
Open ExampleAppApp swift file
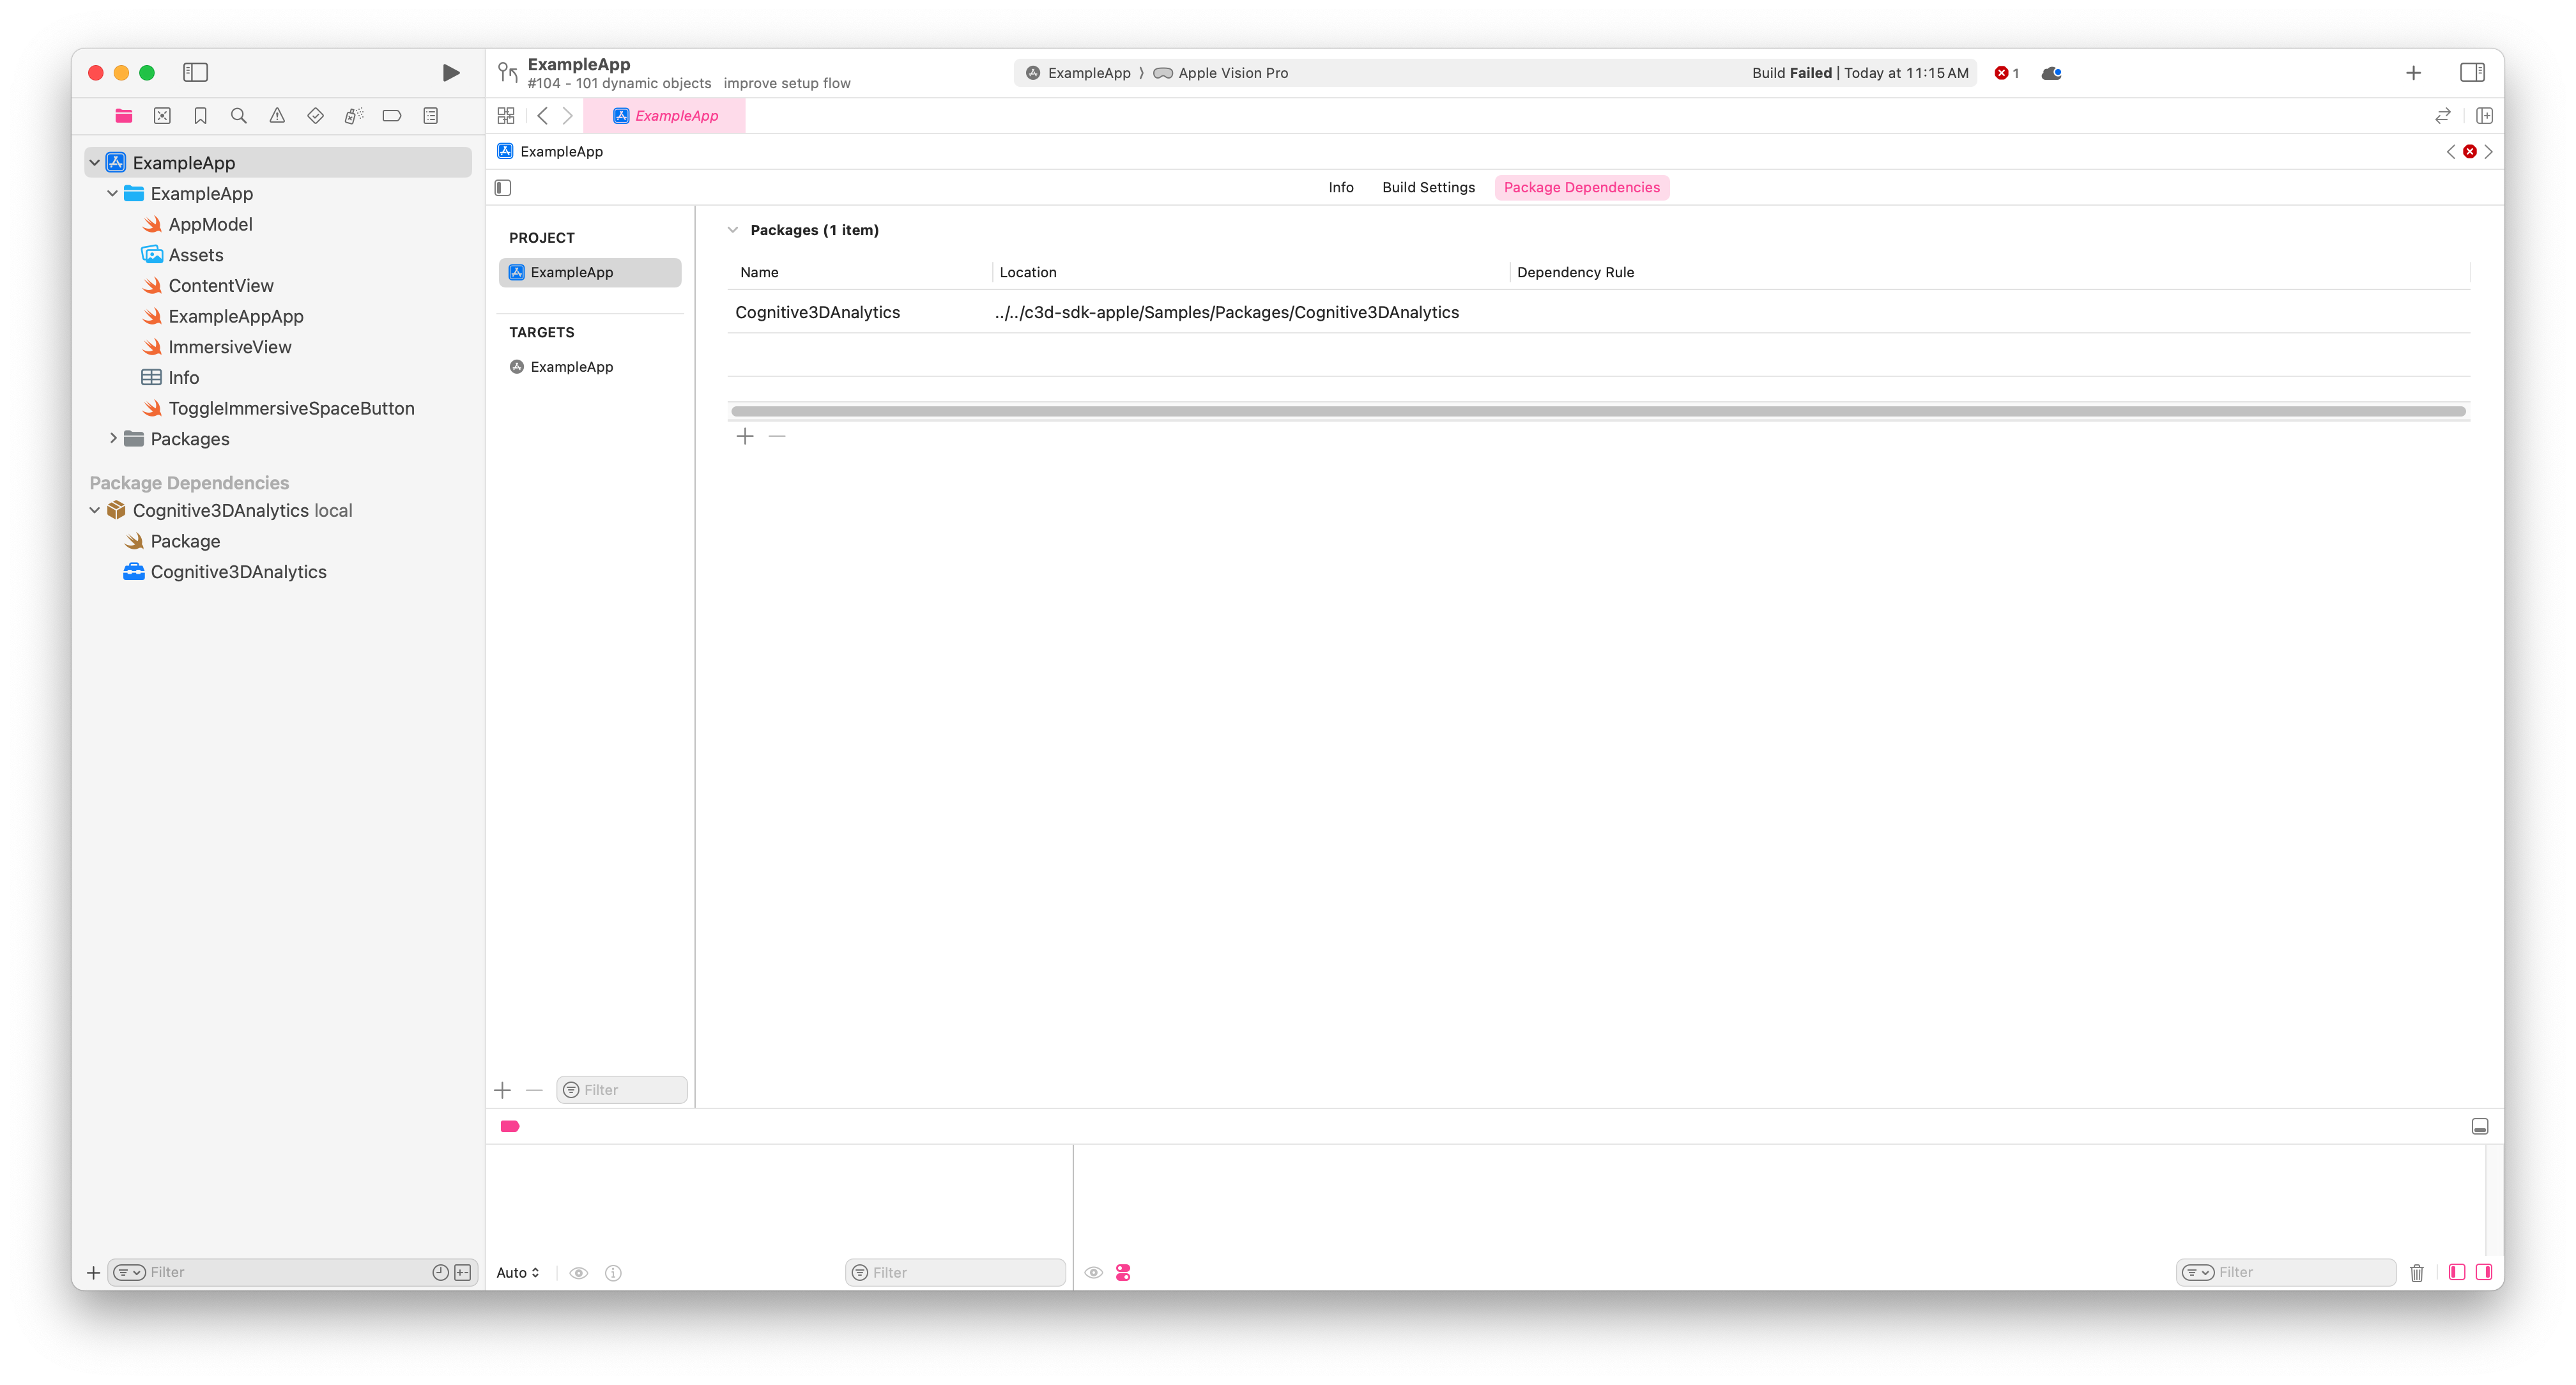235,316
